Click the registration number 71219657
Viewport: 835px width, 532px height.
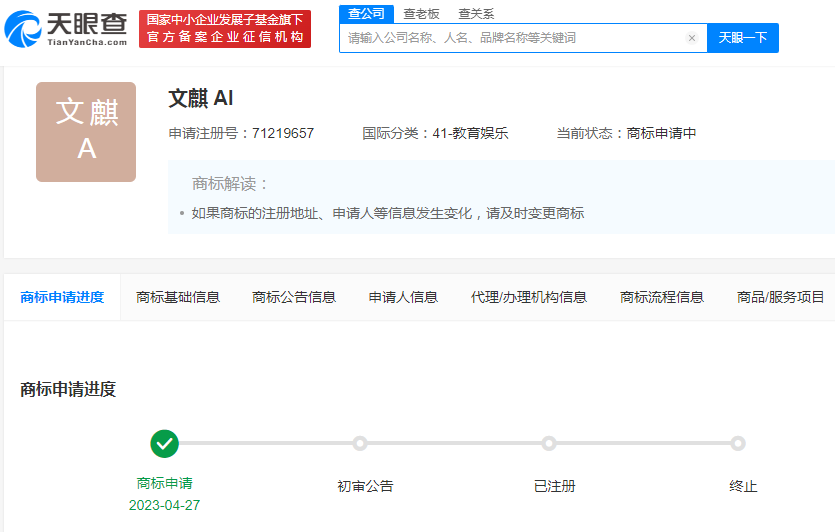point(283,133)
